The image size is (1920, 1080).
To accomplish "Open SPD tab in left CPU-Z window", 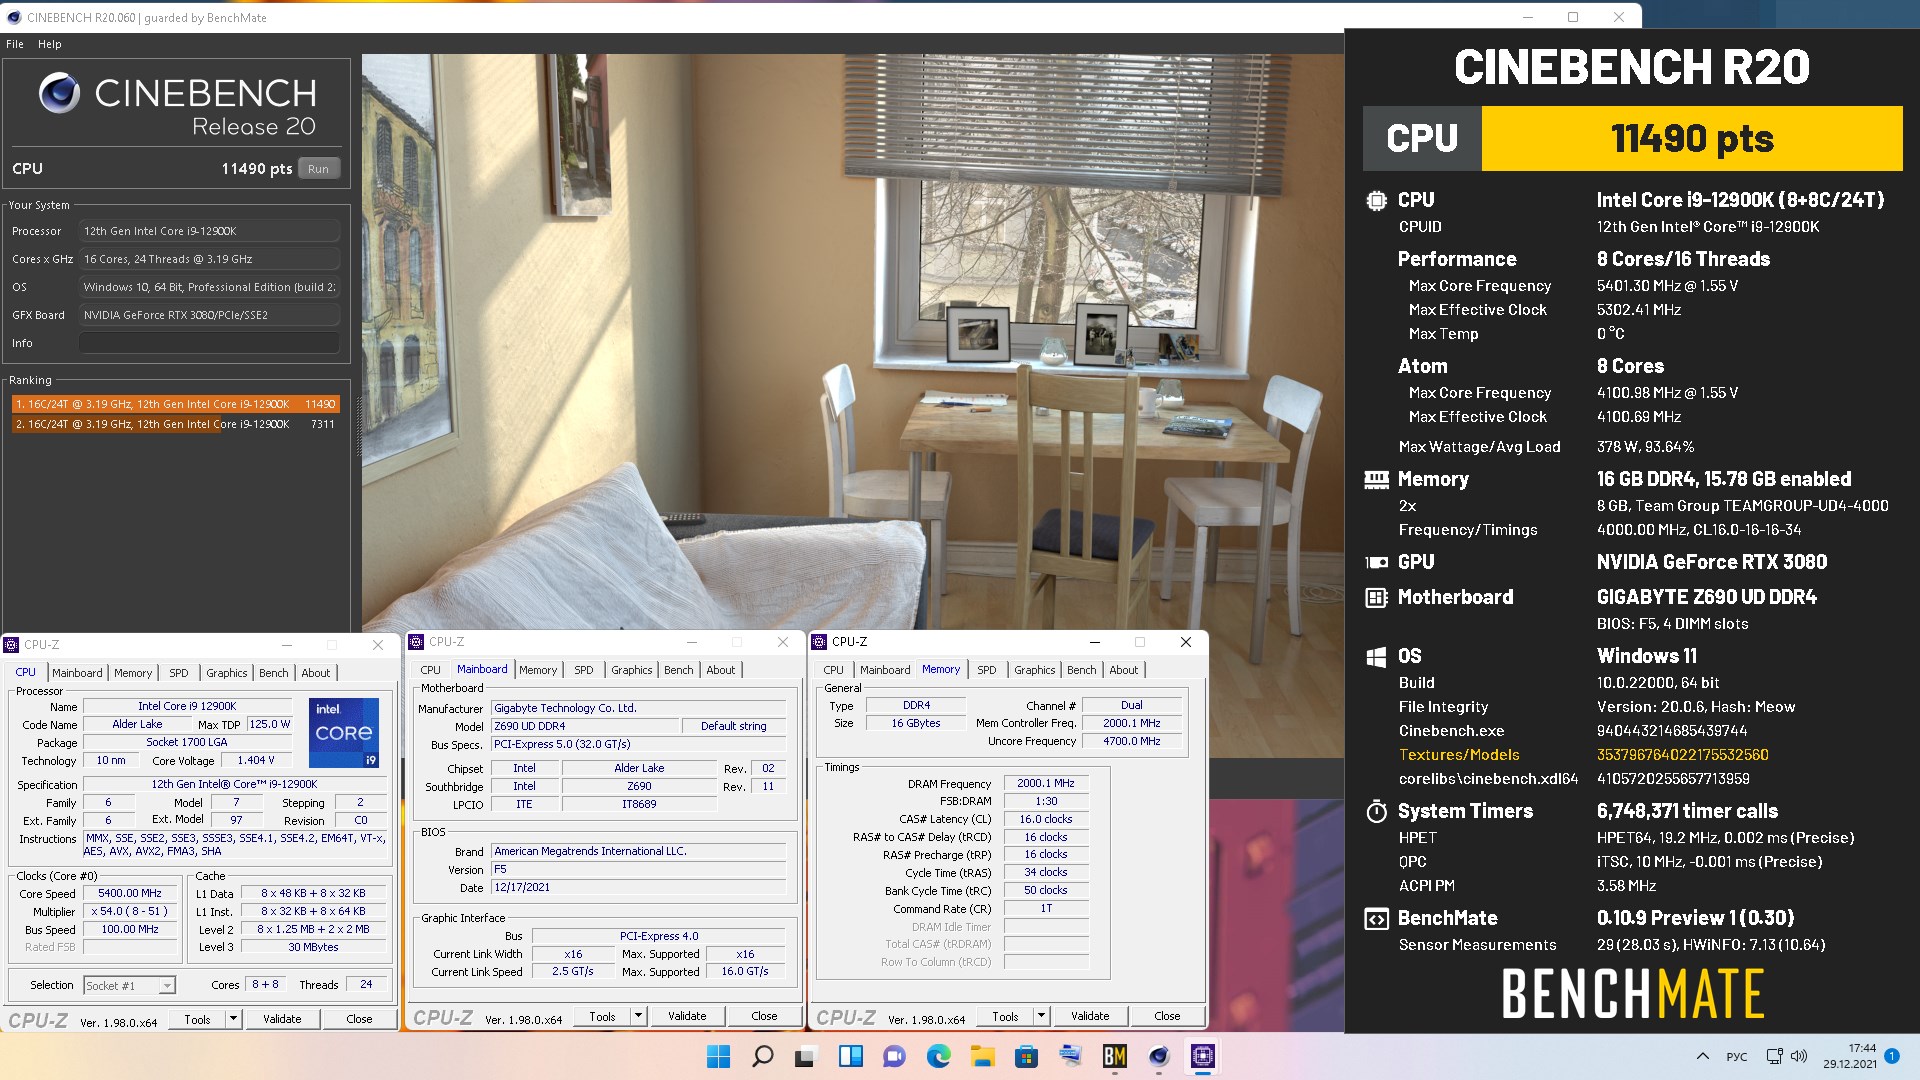I will click(178, 673).
